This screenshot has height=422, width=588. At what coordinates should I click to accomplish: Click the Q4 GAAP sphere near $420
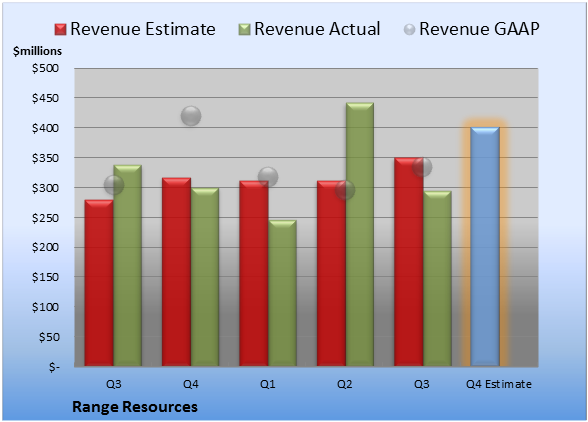click(191, 116)
